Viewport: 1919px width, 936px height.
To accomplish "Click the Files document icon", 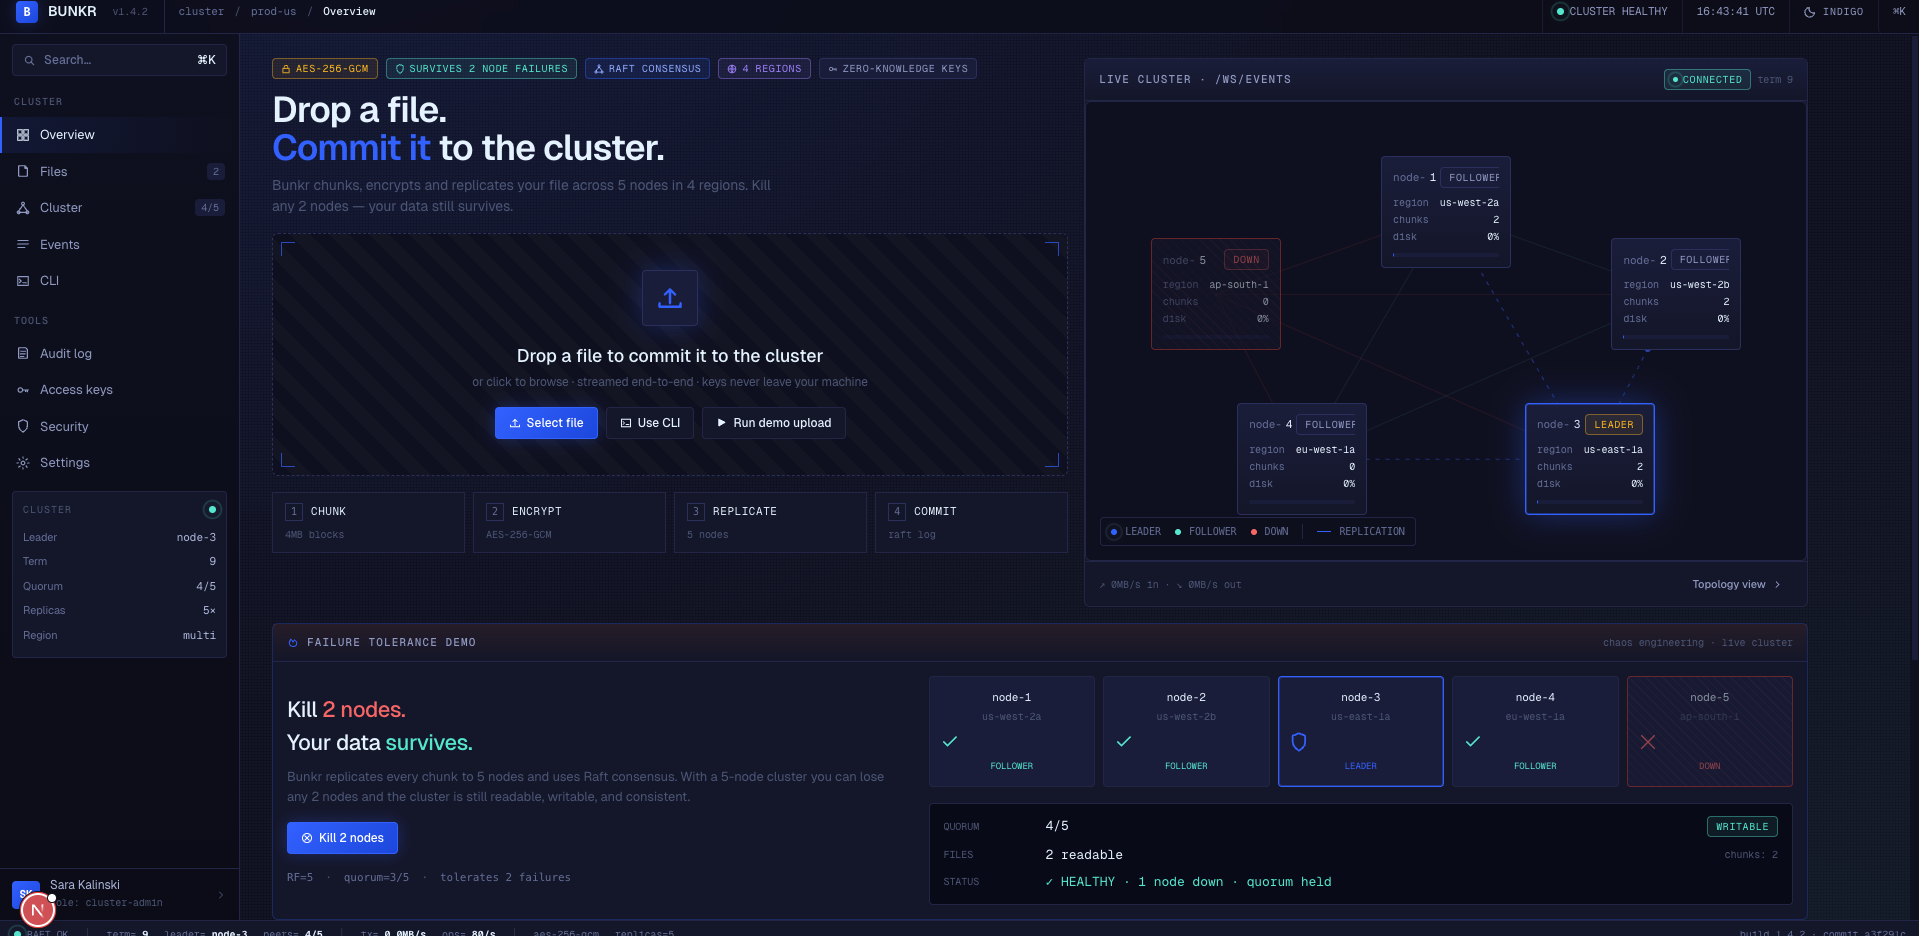I will coord(23,171).
